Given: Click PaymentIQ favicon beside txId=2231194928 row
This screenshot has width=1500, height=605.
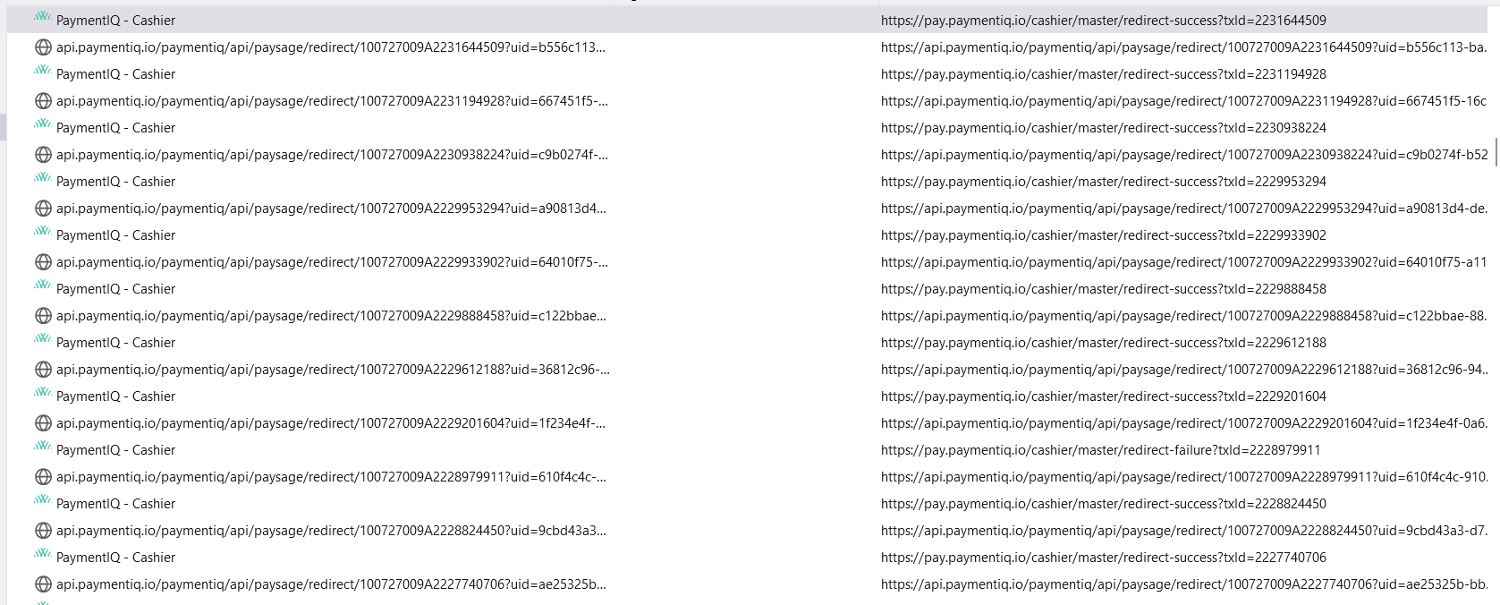Looking at the screenshot, I should (43, 71).
